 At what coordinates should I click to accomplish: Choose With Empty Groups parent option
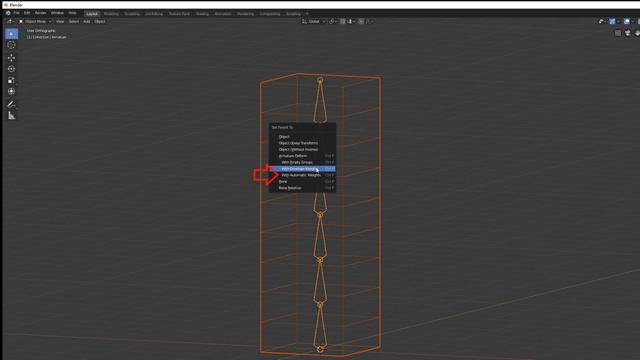pos(302,162)
